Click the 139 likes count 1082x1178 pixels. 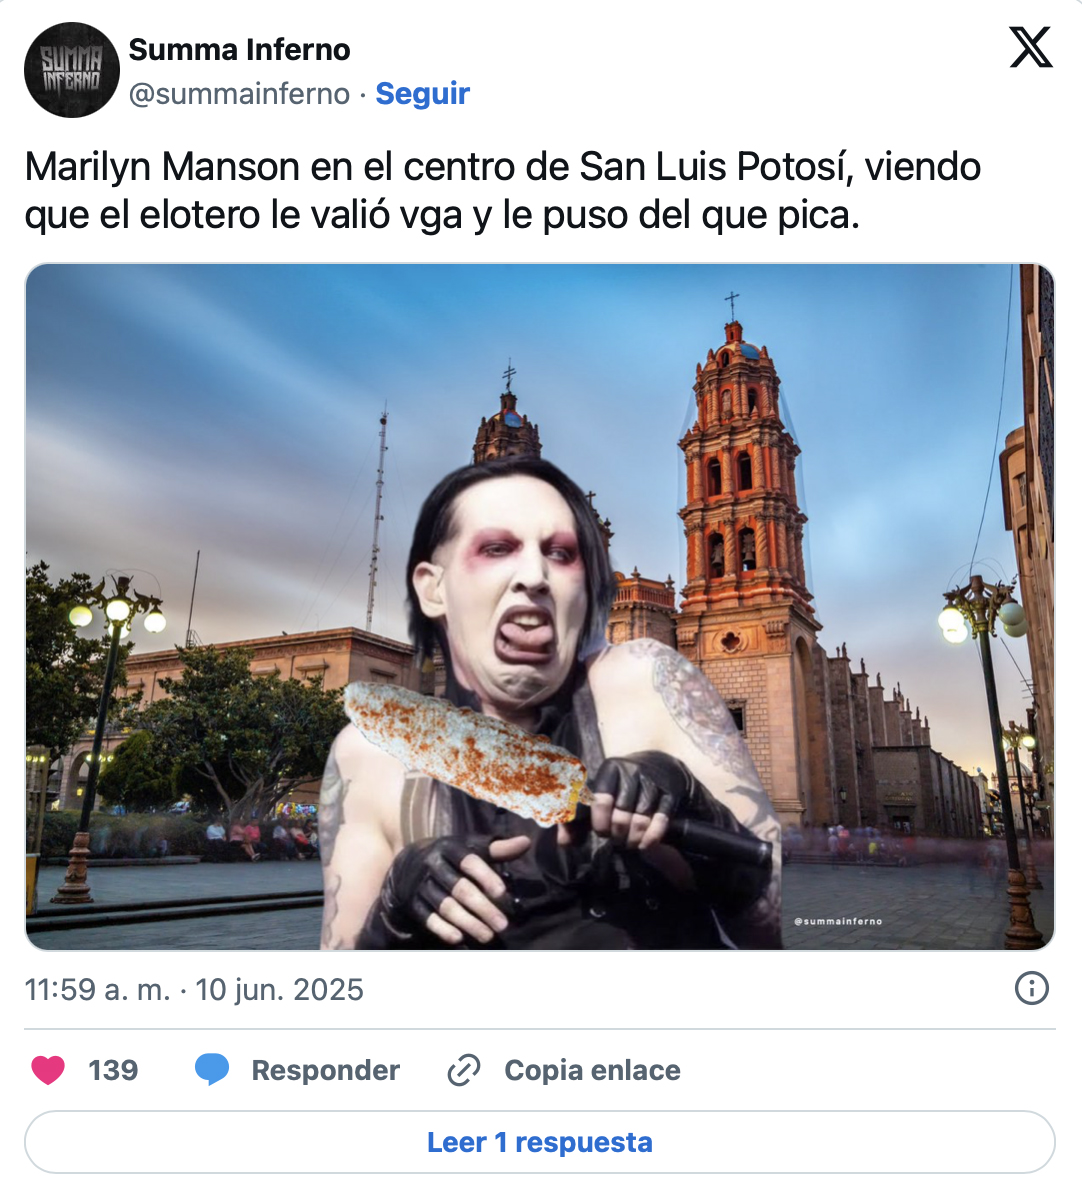(x=113, y=1070)
